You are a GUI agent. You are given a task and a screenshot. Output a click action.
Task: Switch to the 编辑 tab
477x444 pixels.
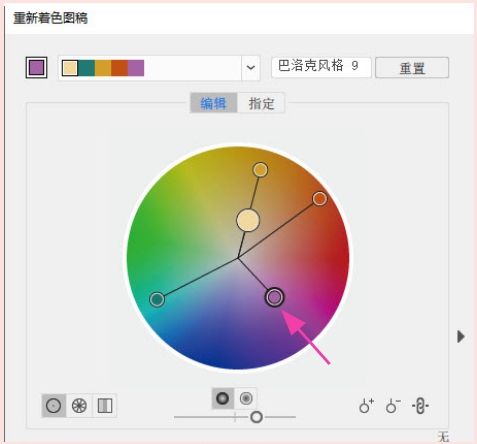pyautogui.click(x=213, y=103)
